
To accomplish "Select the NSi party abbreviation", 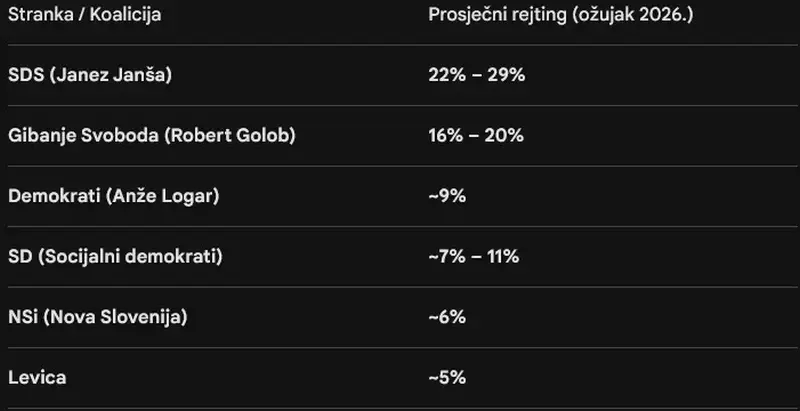I will tap(22, 317).
